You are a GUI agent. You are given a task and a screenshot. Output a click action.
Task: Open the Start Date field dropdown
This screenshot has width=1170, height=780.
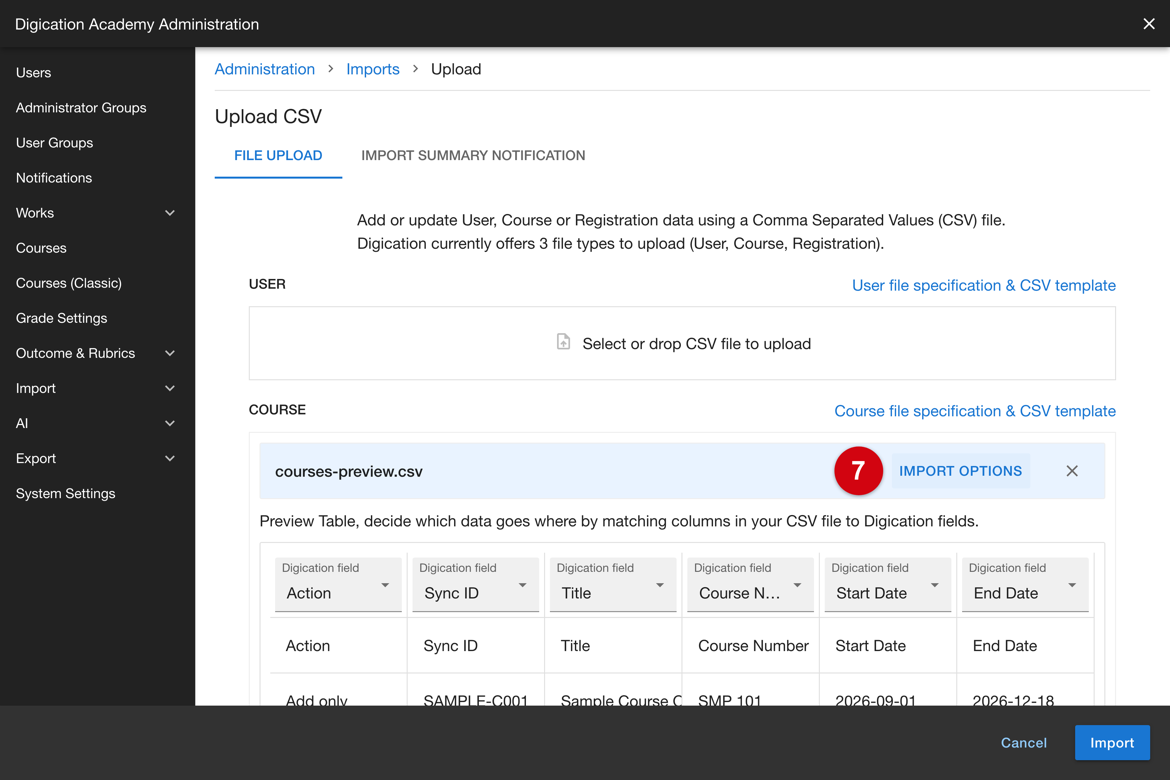[887, 584]
